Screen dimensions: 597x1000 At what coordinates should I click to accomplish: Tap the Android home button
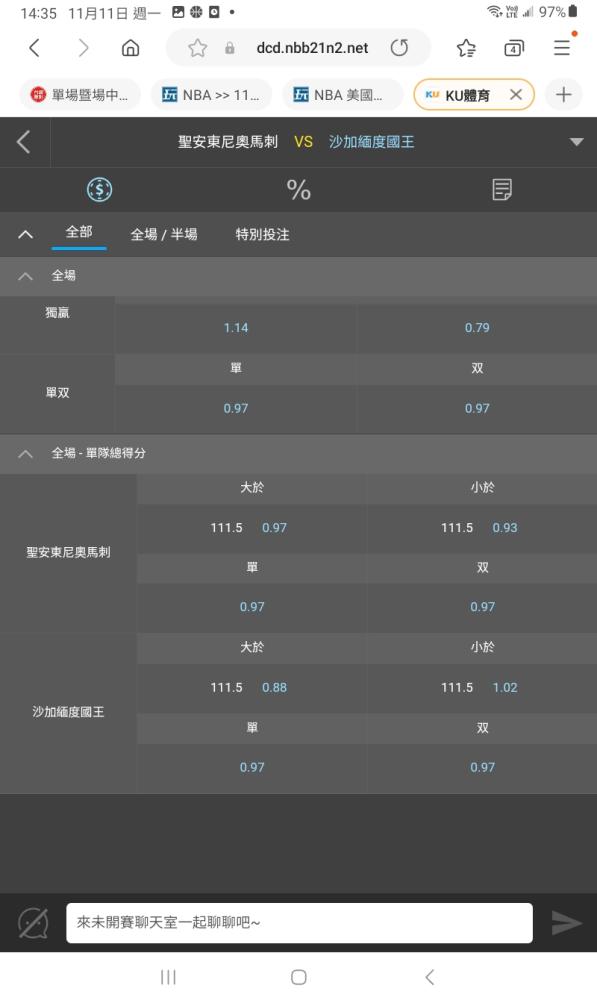(298, 977)
